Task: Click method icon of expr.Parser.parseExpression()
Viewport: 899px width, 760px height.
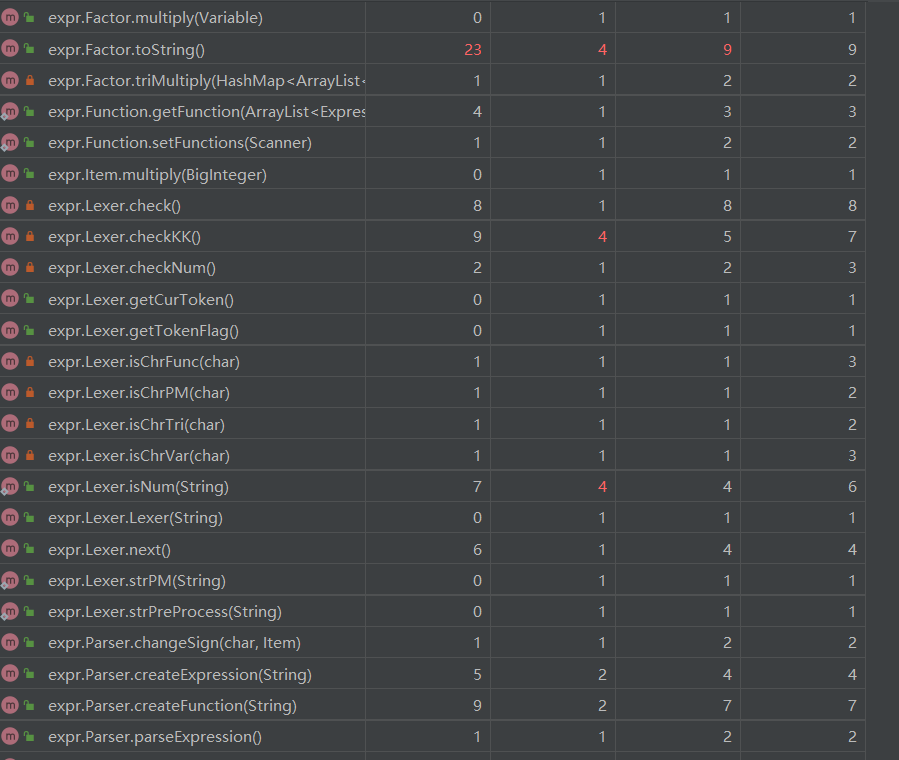Action: 10,736
